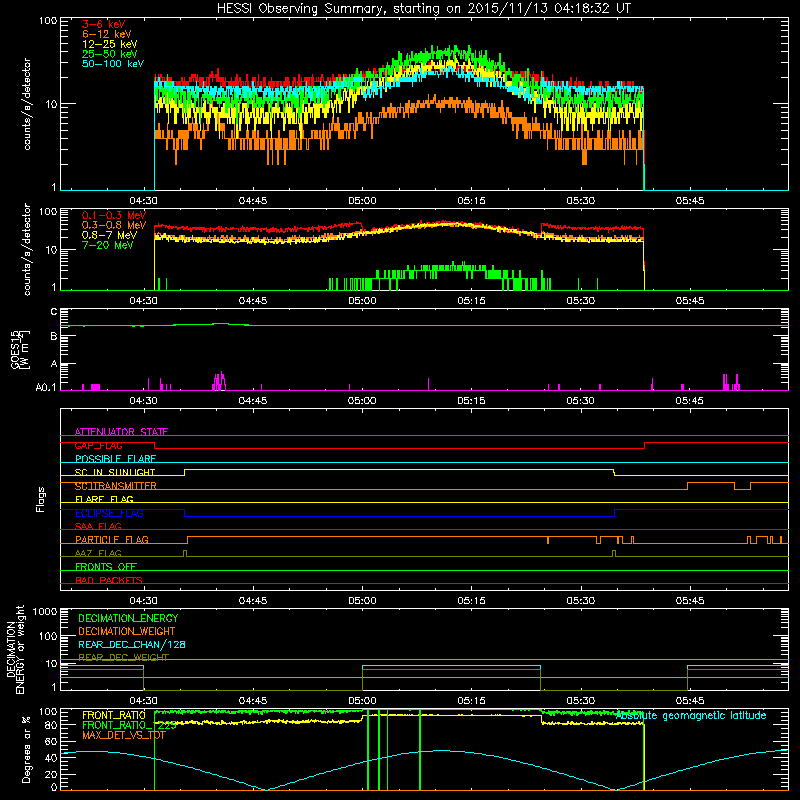800x800 pixels.
Task: Click the PARTICLE_FLAG label
Action: click(x=112, y=540)
